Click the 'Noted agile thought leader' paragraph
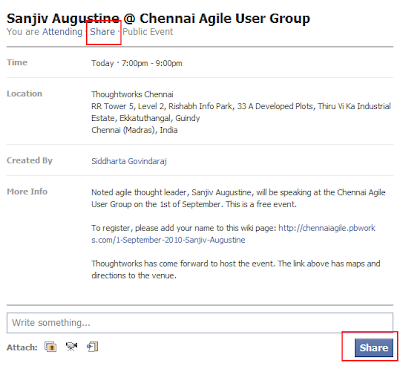The image size is (400, 366). pos(238,198)
